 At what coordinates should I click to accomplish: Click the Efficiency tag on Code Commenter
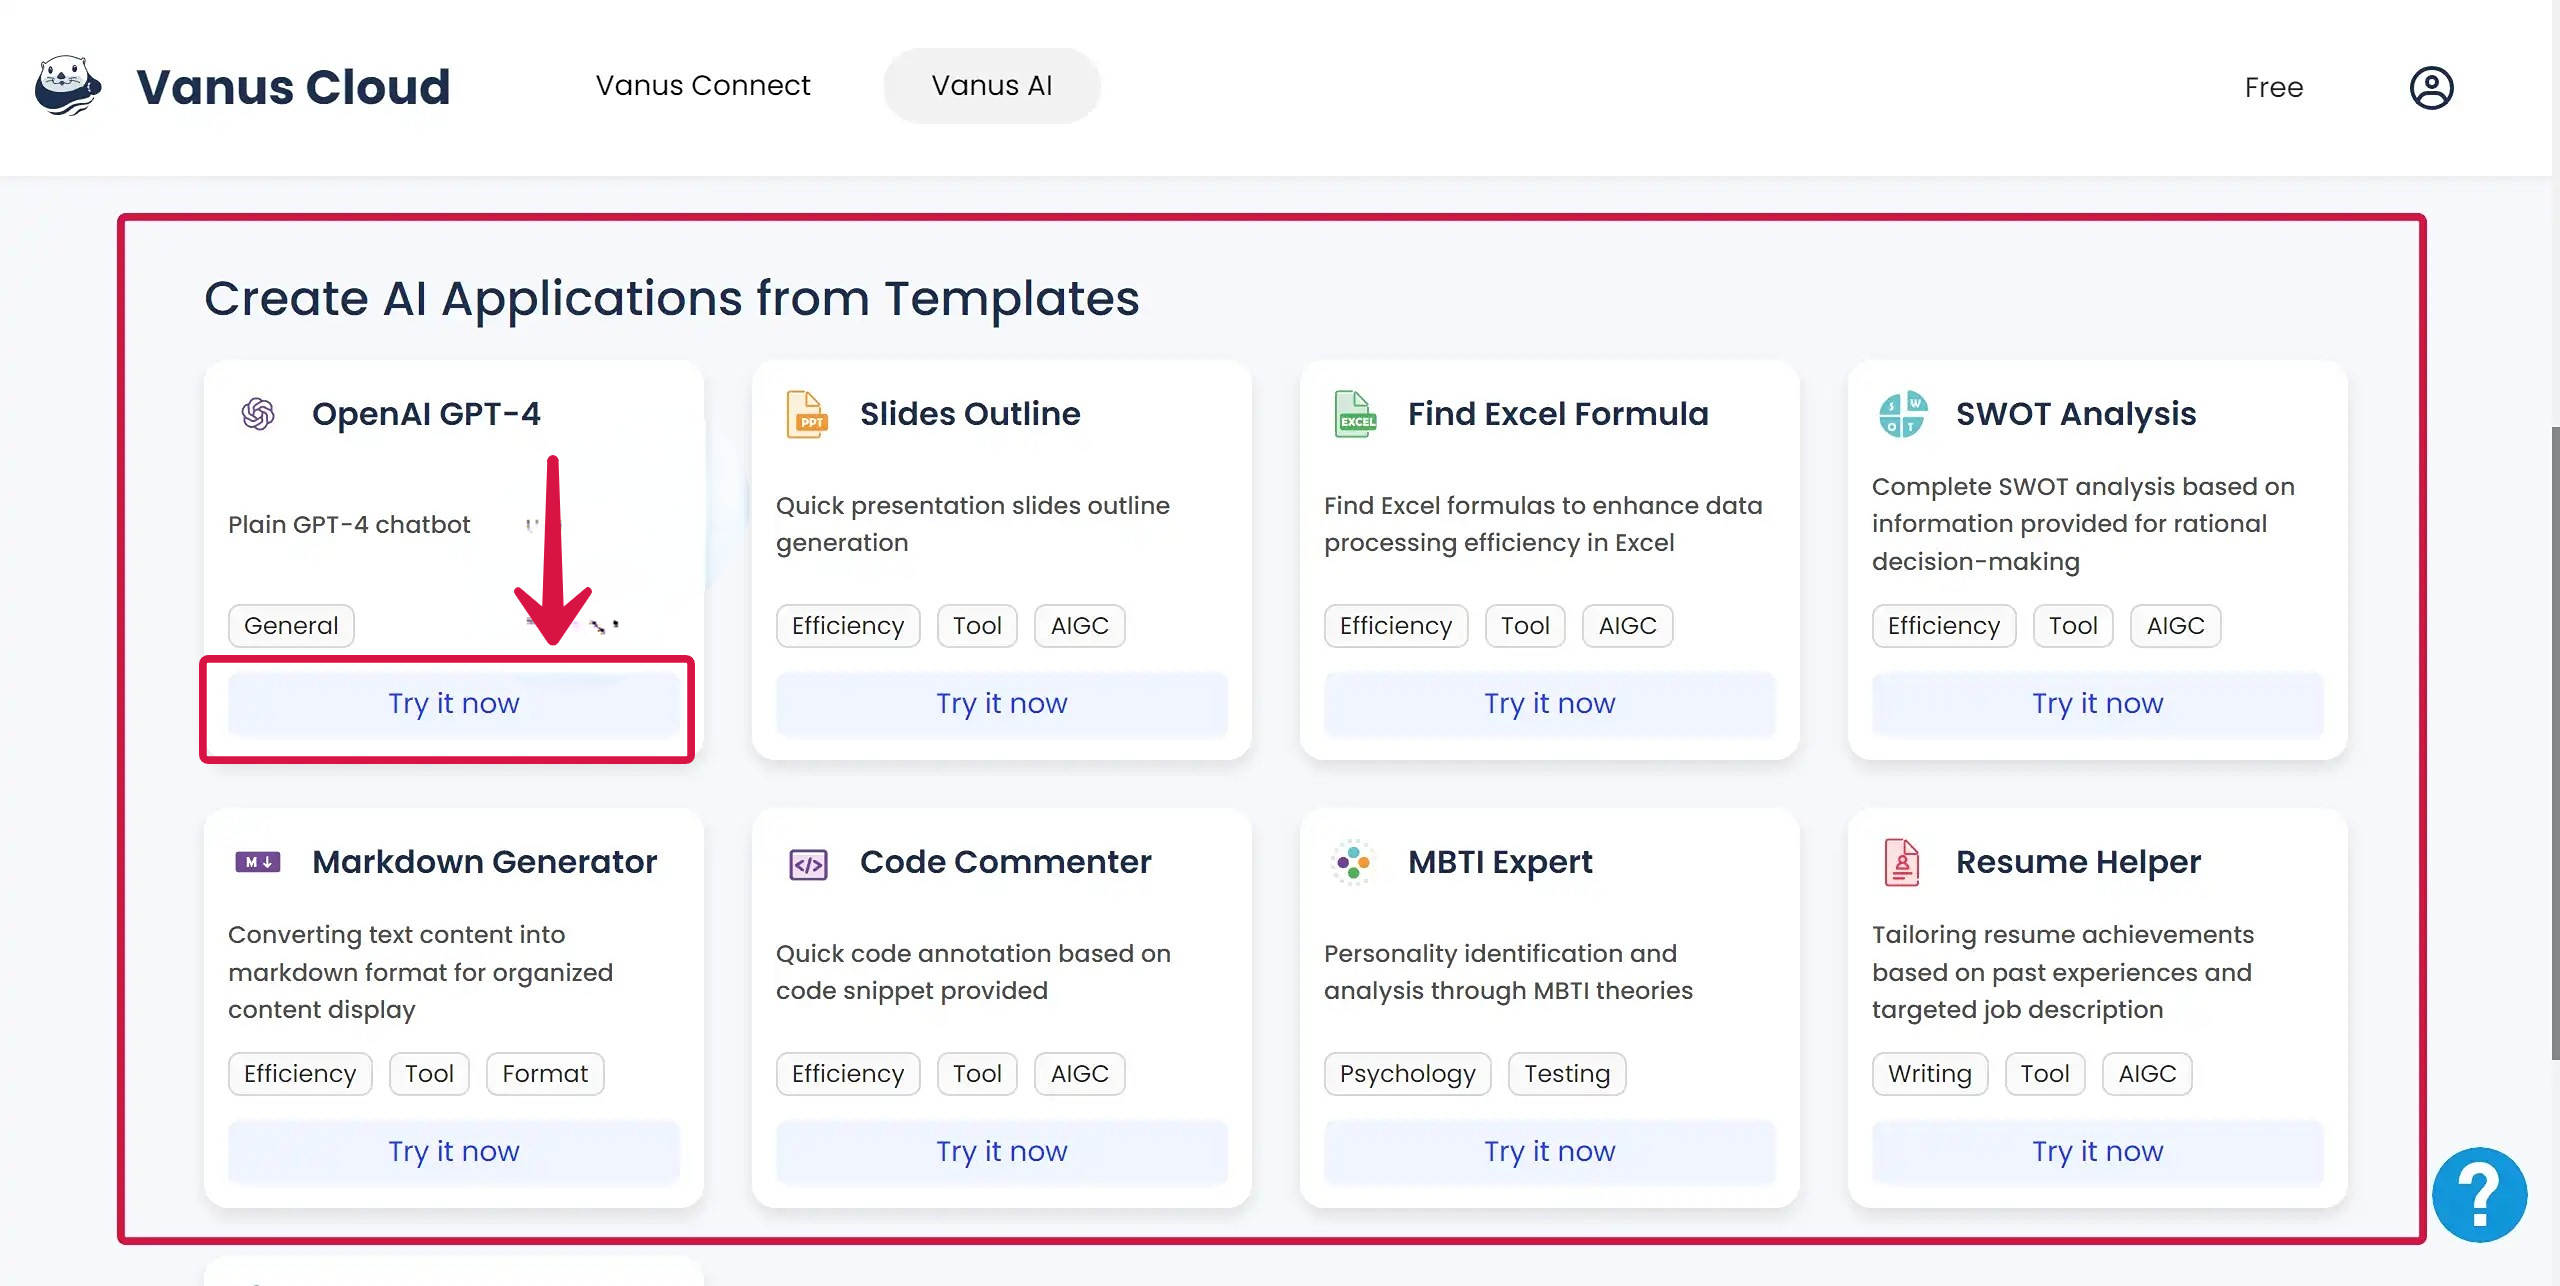tap(848, 1074)
